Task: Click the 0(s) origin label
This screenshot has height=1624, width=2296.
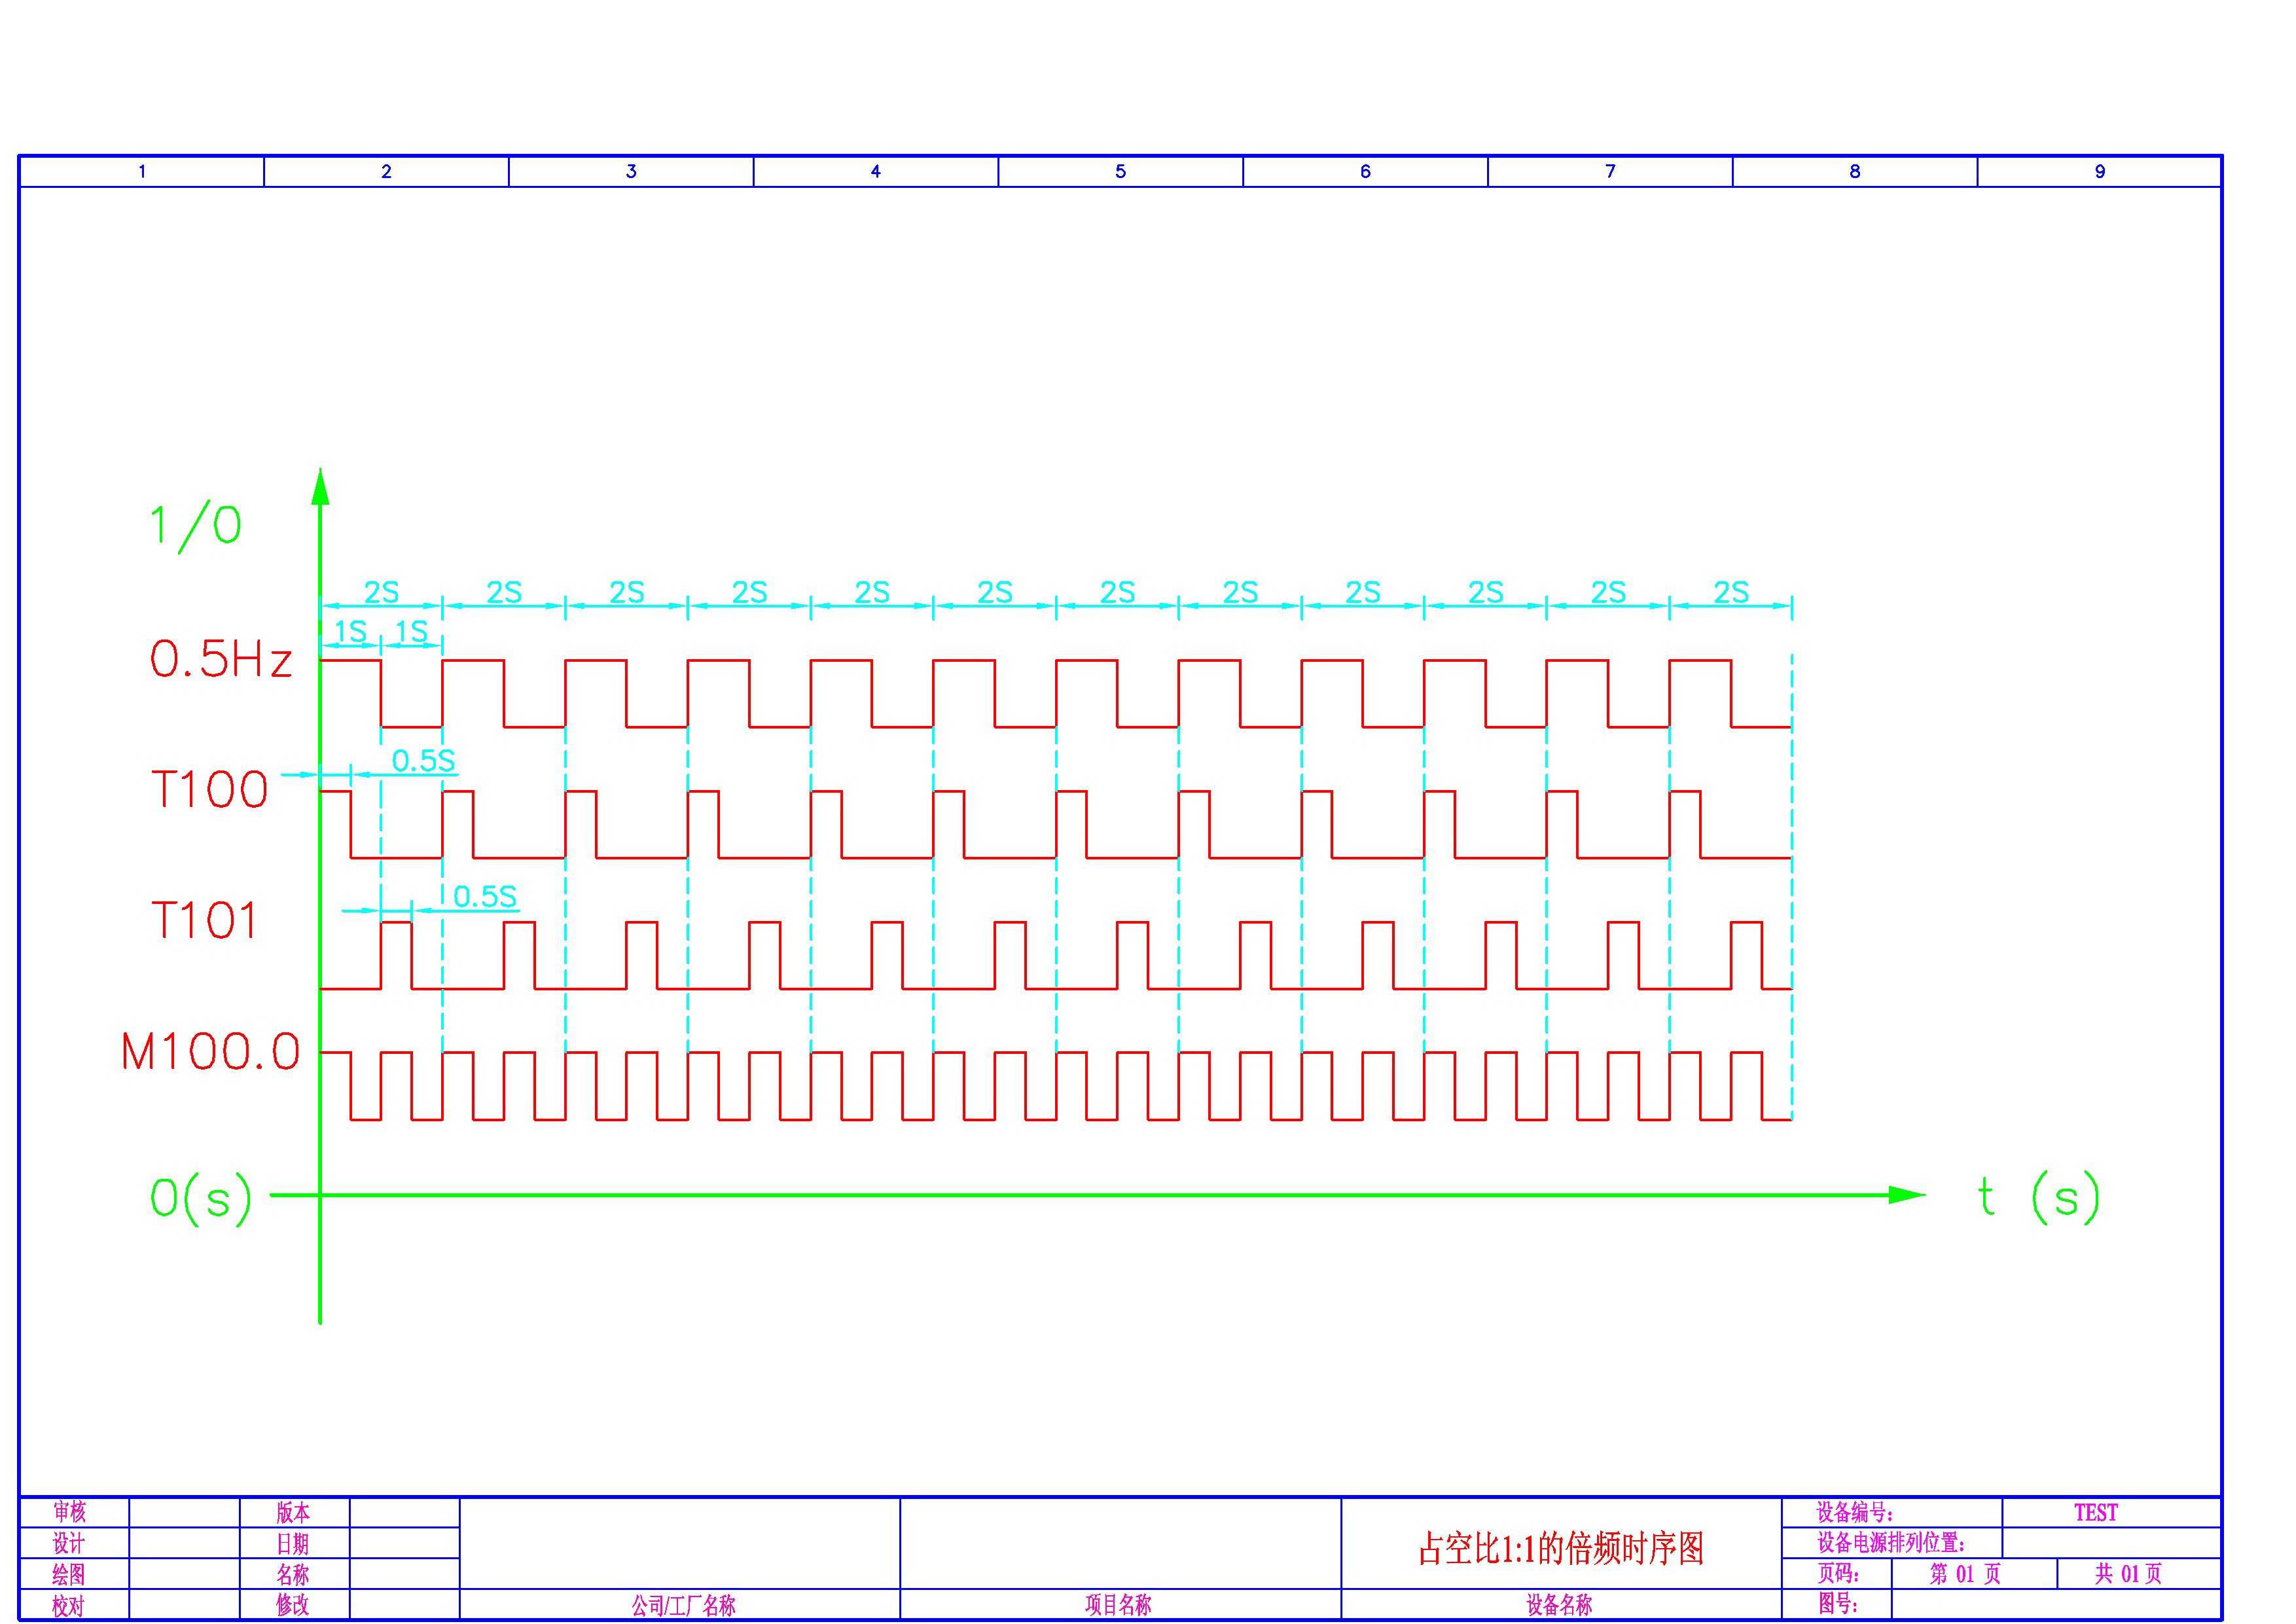Action: coord(200,1198)
